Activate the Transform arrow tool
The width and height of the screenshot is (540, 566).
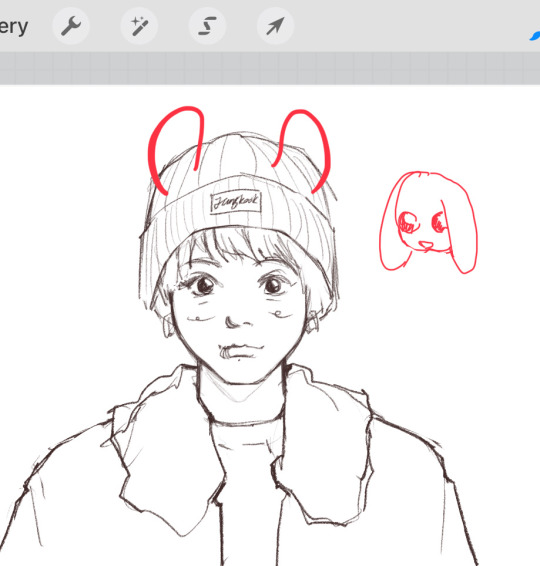pyautogui.click(x=275, y=26)
